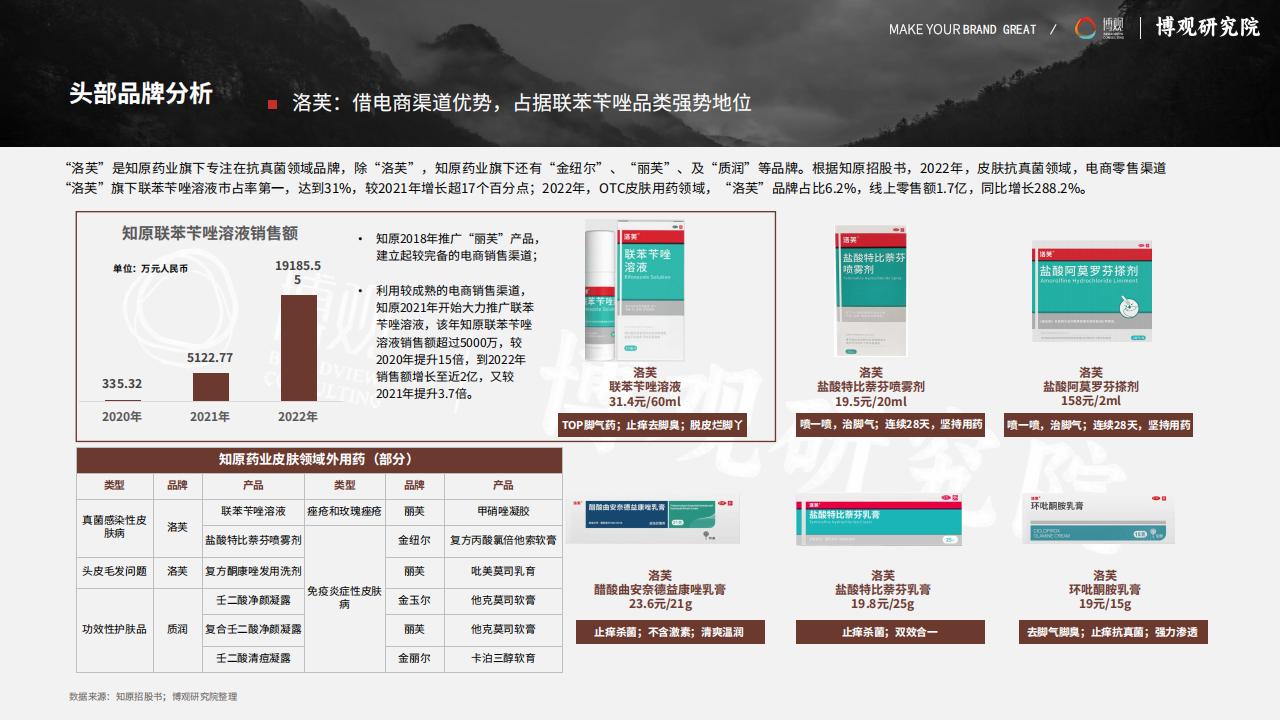Screen dimensions: 1280x720
Task: Click the 2022年 bar in sales chart
Action: click(298, 348)
